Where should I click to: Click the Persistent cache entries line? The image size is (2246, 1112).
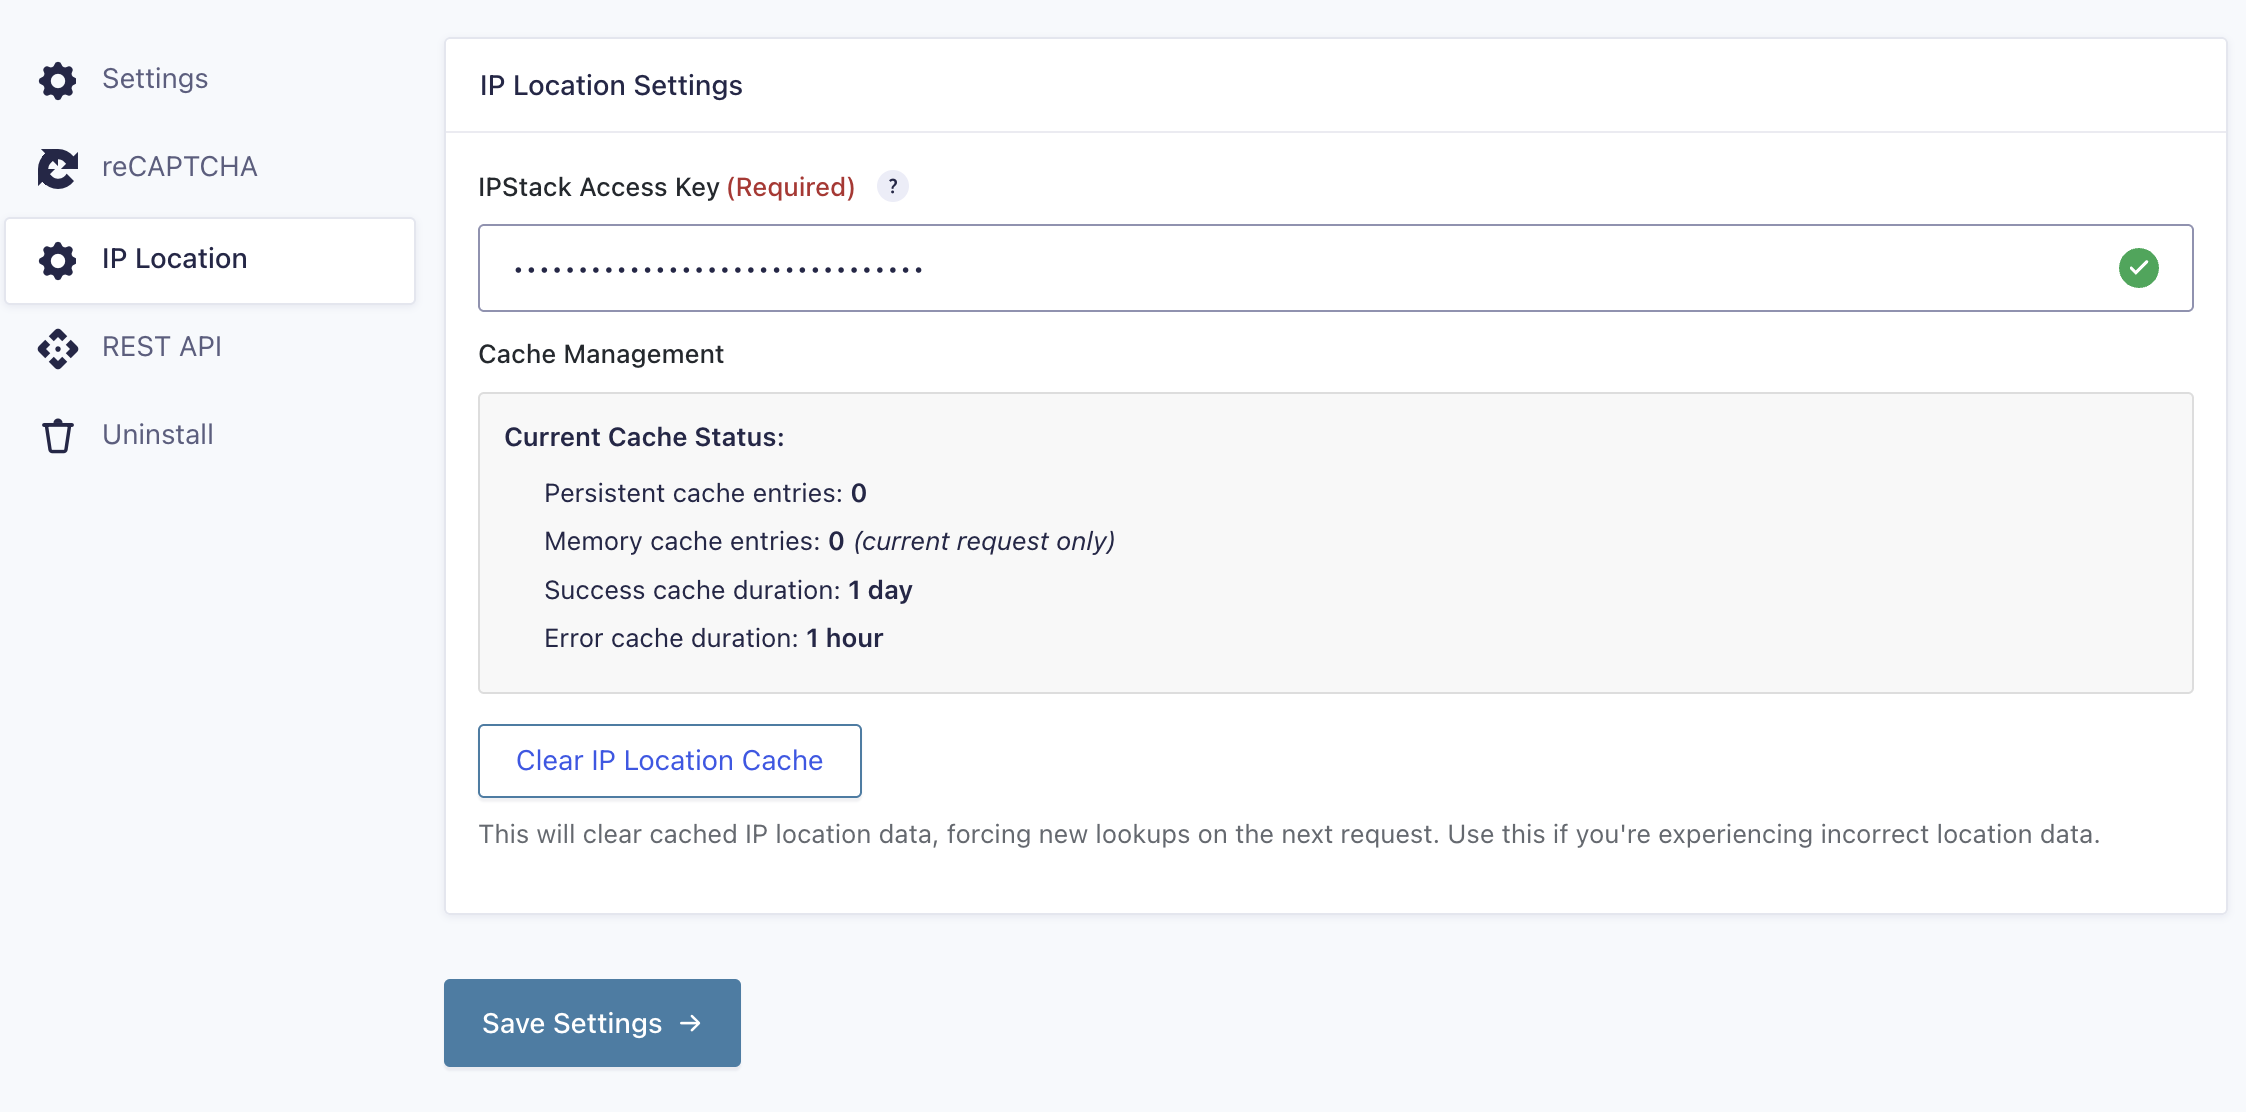point(705,493)
